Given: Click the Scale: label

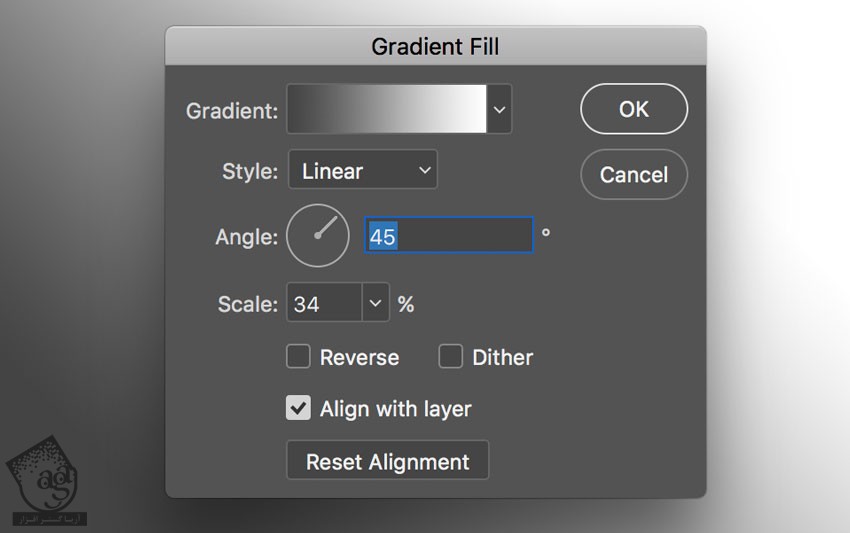Looking at the screenshot, I should coord(248,304).
